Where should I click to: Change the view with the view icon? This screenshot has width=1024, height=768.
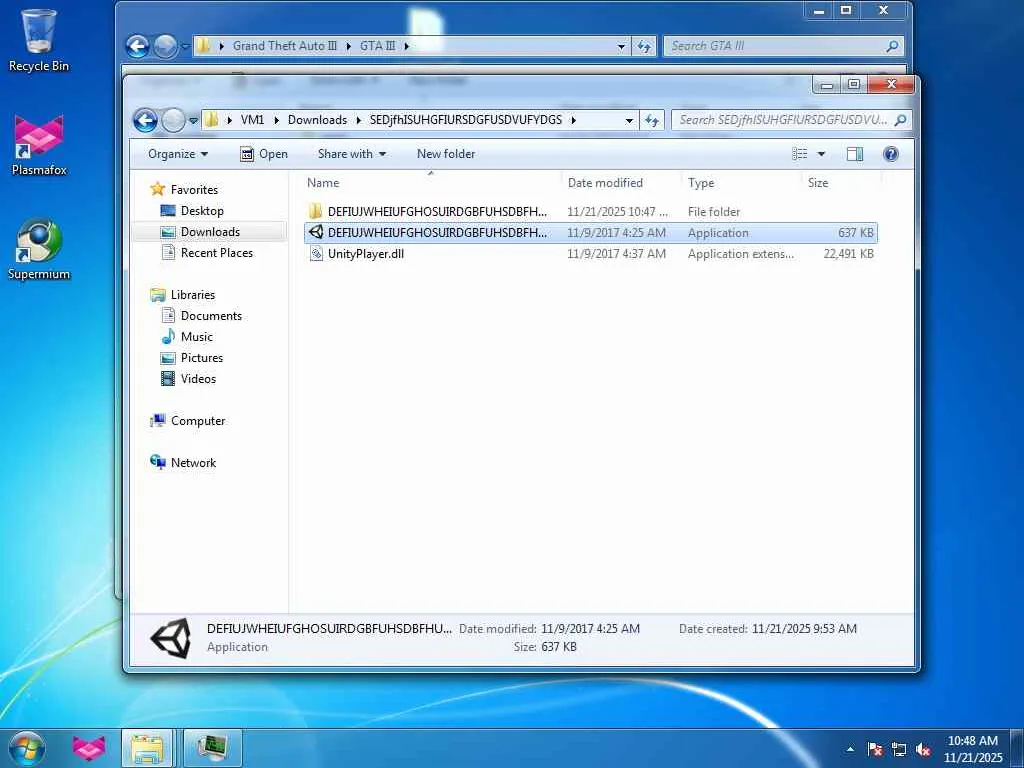(800, 154)
